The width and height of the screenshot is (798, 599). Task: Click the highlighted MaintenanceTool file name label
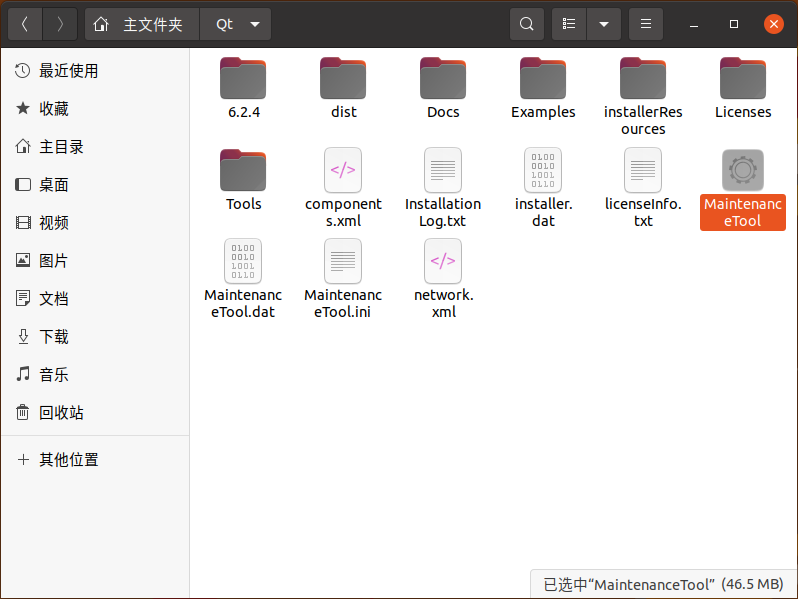(x=743, y=212)
